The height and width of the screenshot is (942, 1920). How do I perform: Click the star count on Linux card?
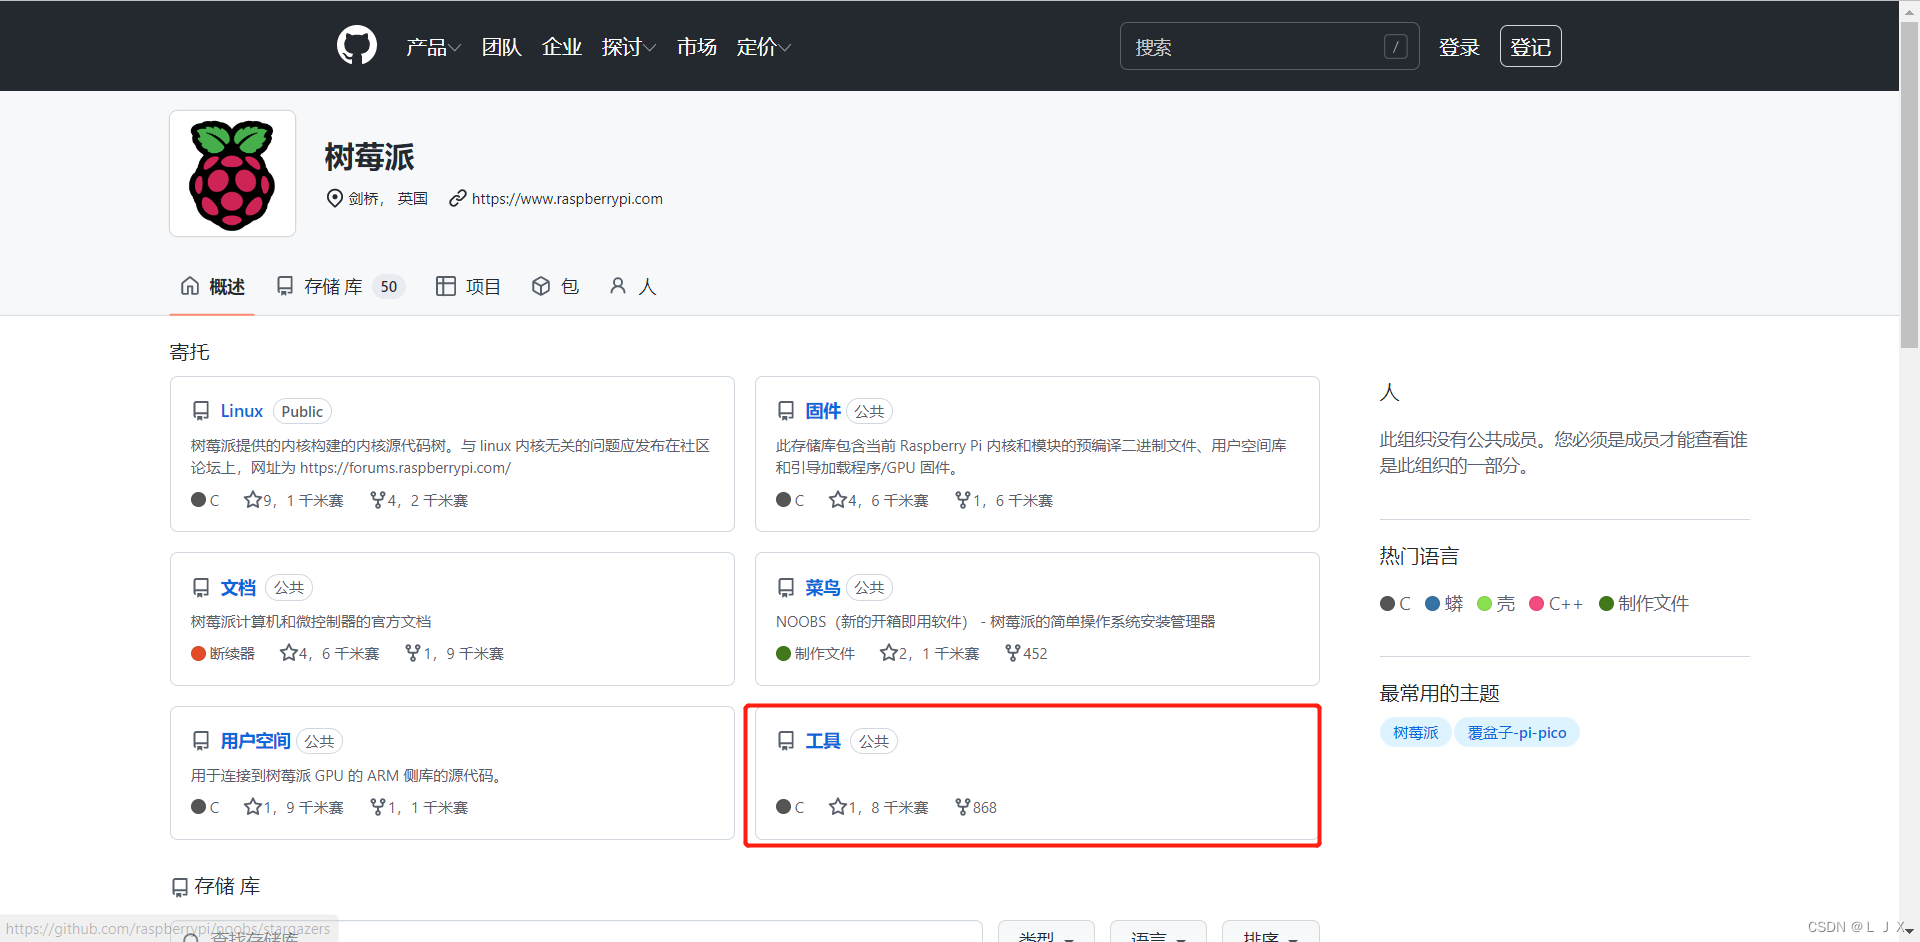point(294,500)
